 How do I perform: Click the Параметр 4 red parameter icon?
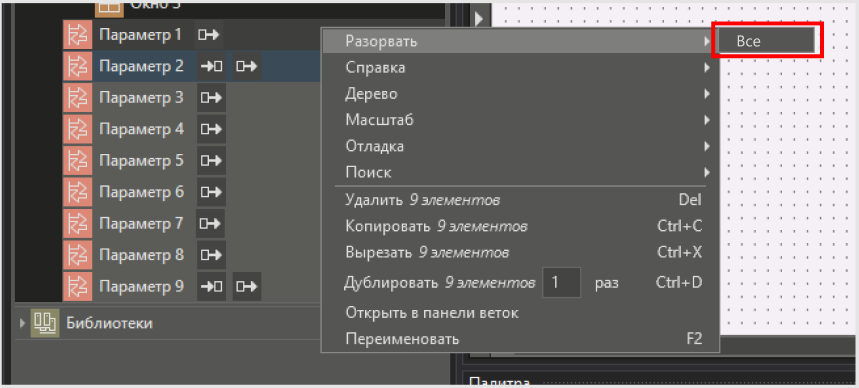(x=77, y=129)
